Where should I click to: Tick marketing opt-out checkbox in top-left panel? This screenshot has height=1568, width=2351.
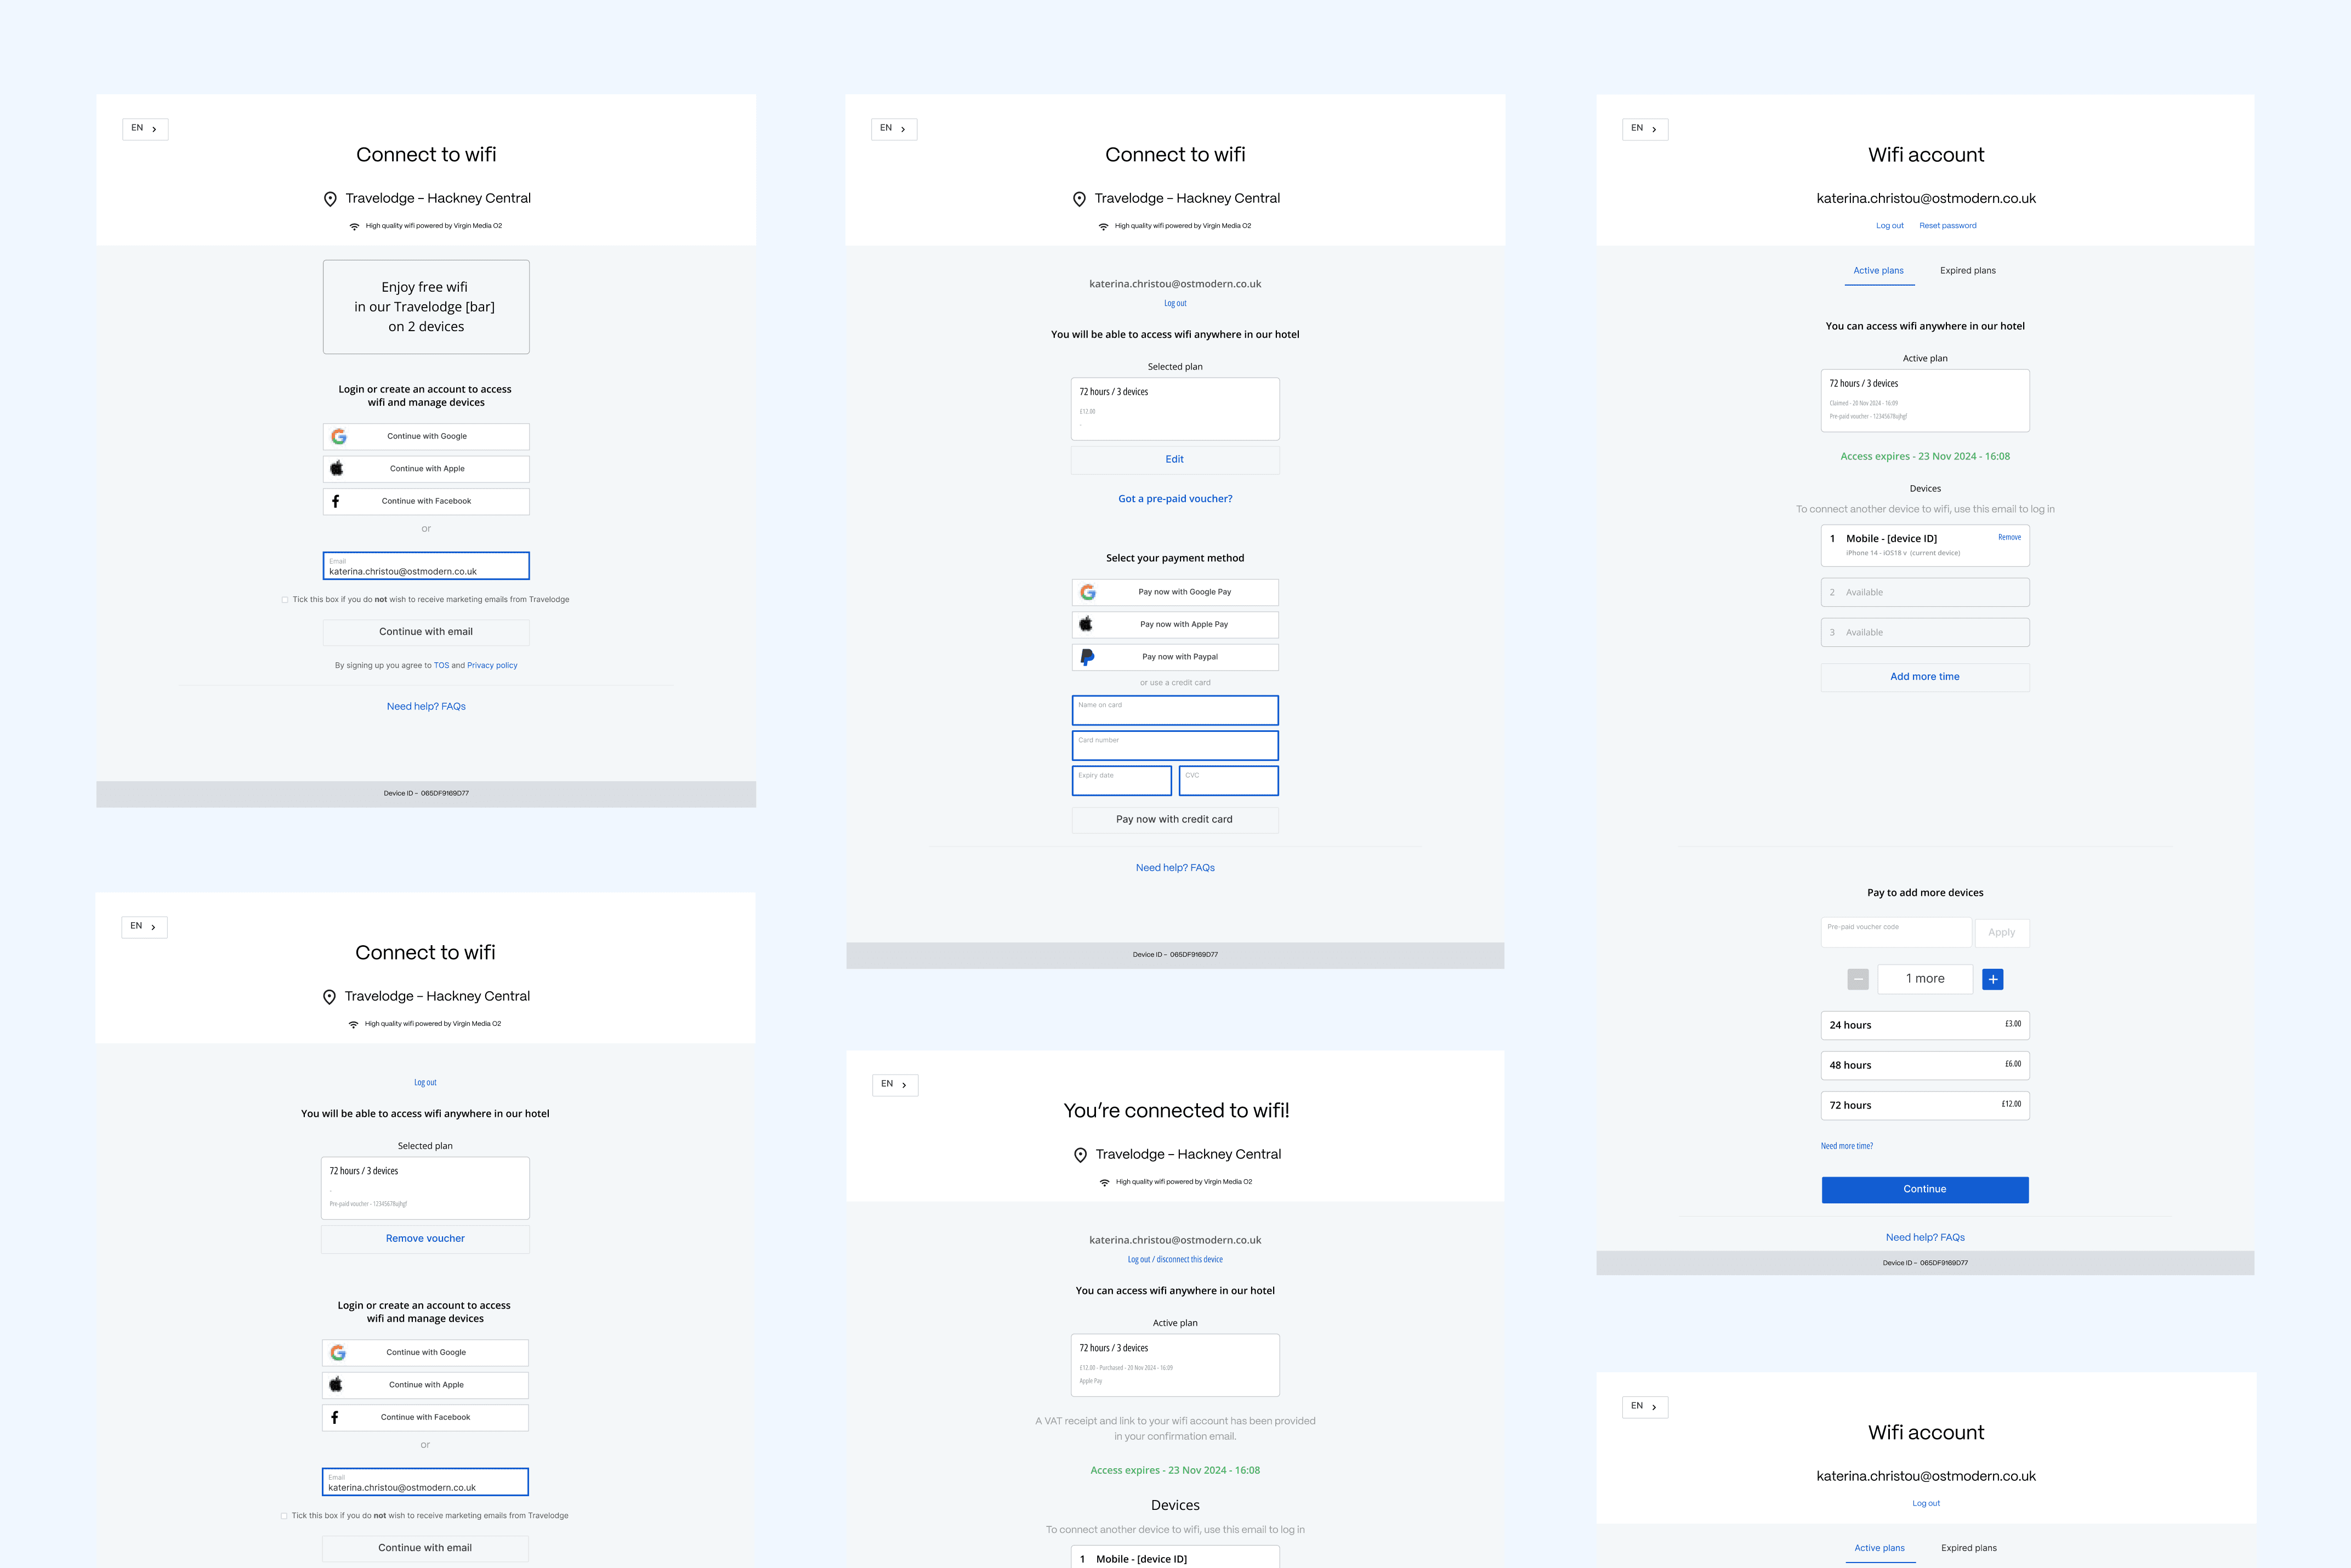(285, 600)
